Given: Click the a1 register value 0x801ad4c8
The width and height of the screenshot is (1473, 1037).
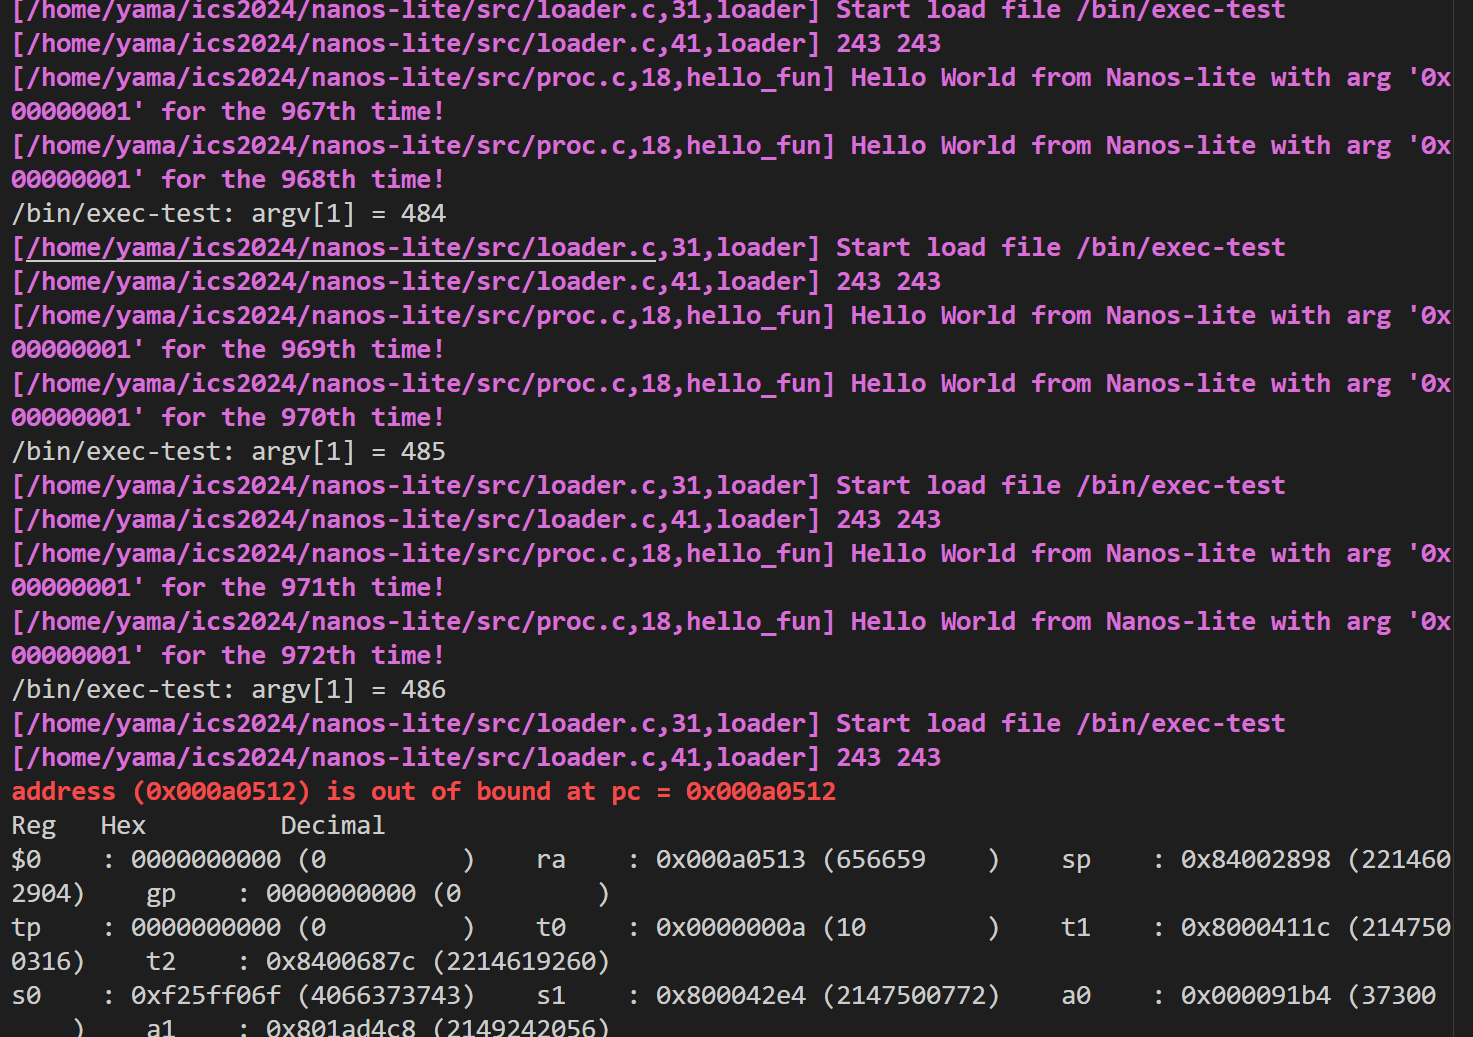Looking at the screenshot, I should [340, 1026].
